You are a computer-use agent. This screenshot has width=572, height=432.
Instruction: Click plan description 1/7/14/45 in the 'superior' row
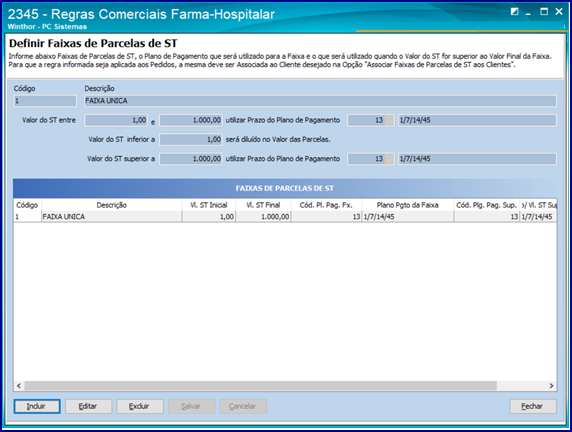point(477,159)
